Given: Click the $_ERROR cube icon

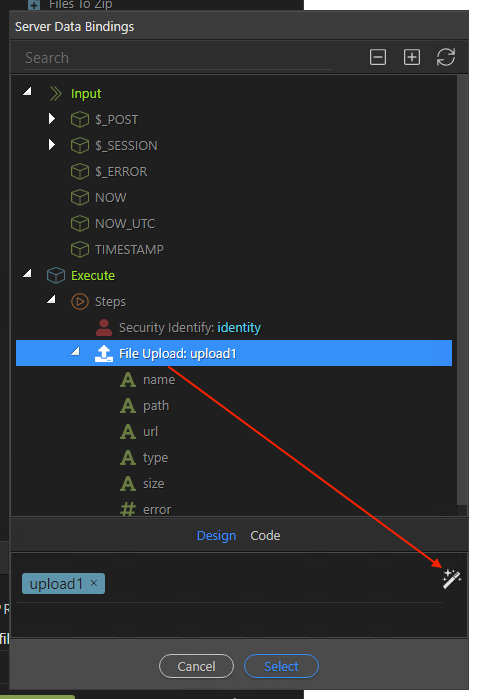Looking at the screenshot, I should 80,172.
